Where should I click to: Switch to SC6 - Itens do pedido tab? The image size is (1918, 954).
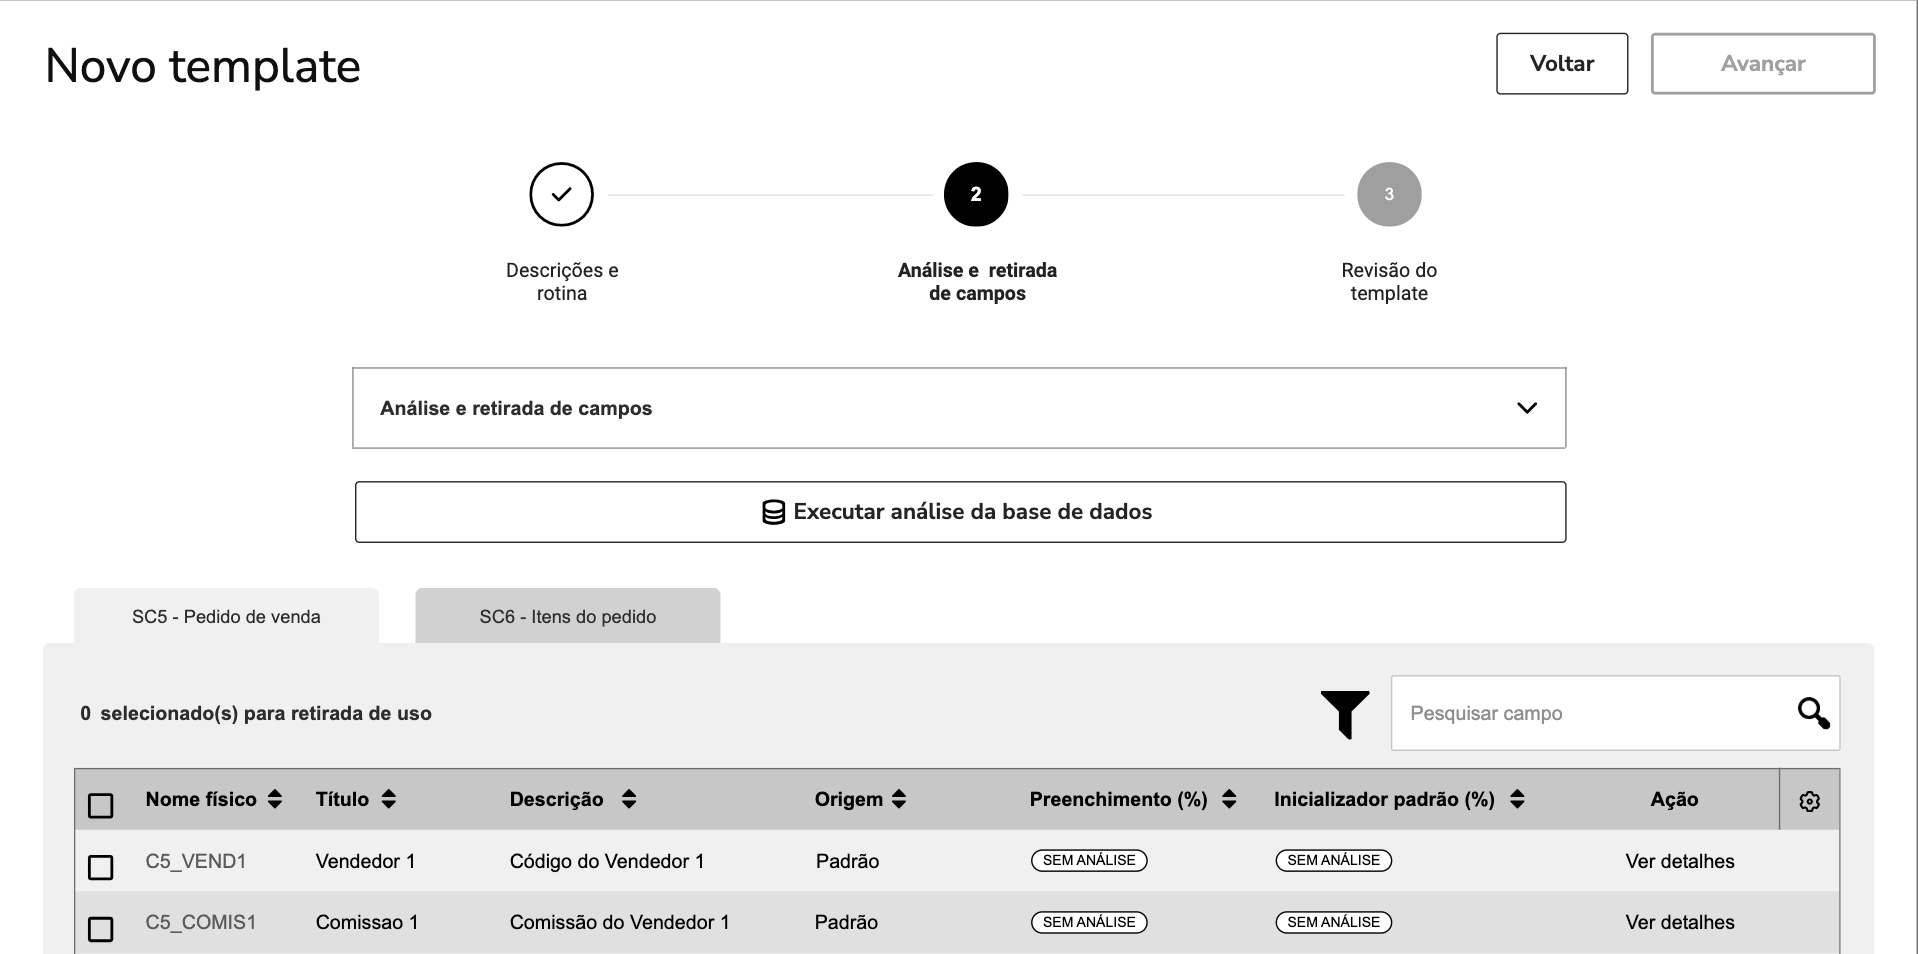[x=567, y=616]
